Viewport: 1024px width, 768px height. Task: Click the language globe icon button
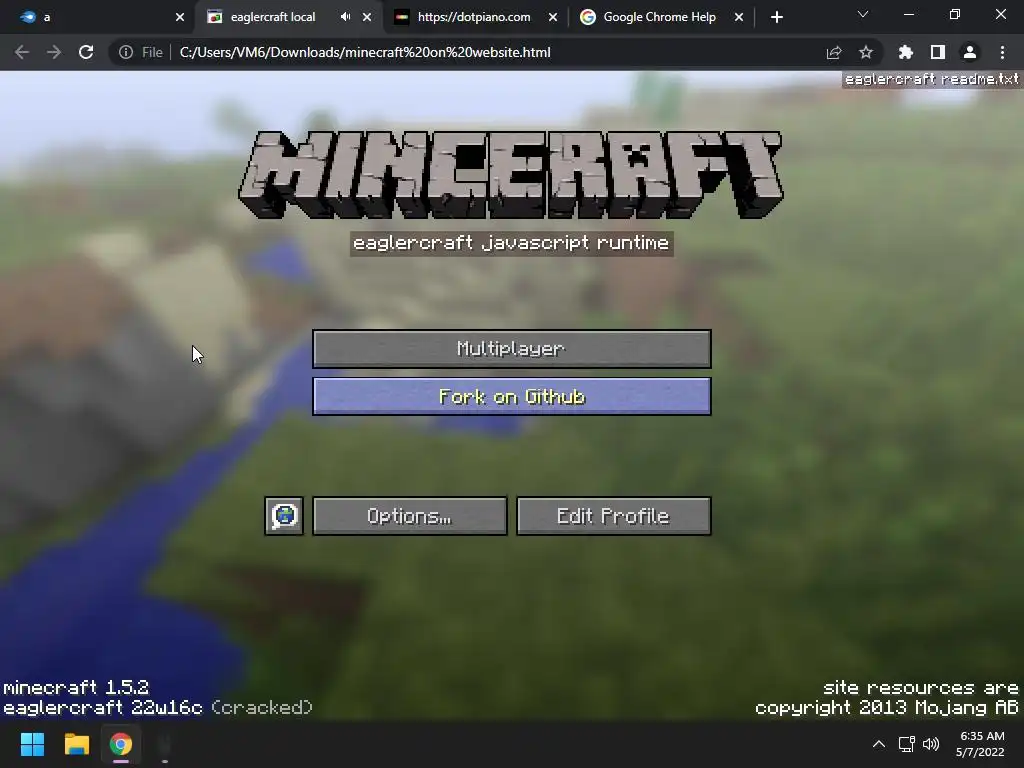tap(284, 516)
